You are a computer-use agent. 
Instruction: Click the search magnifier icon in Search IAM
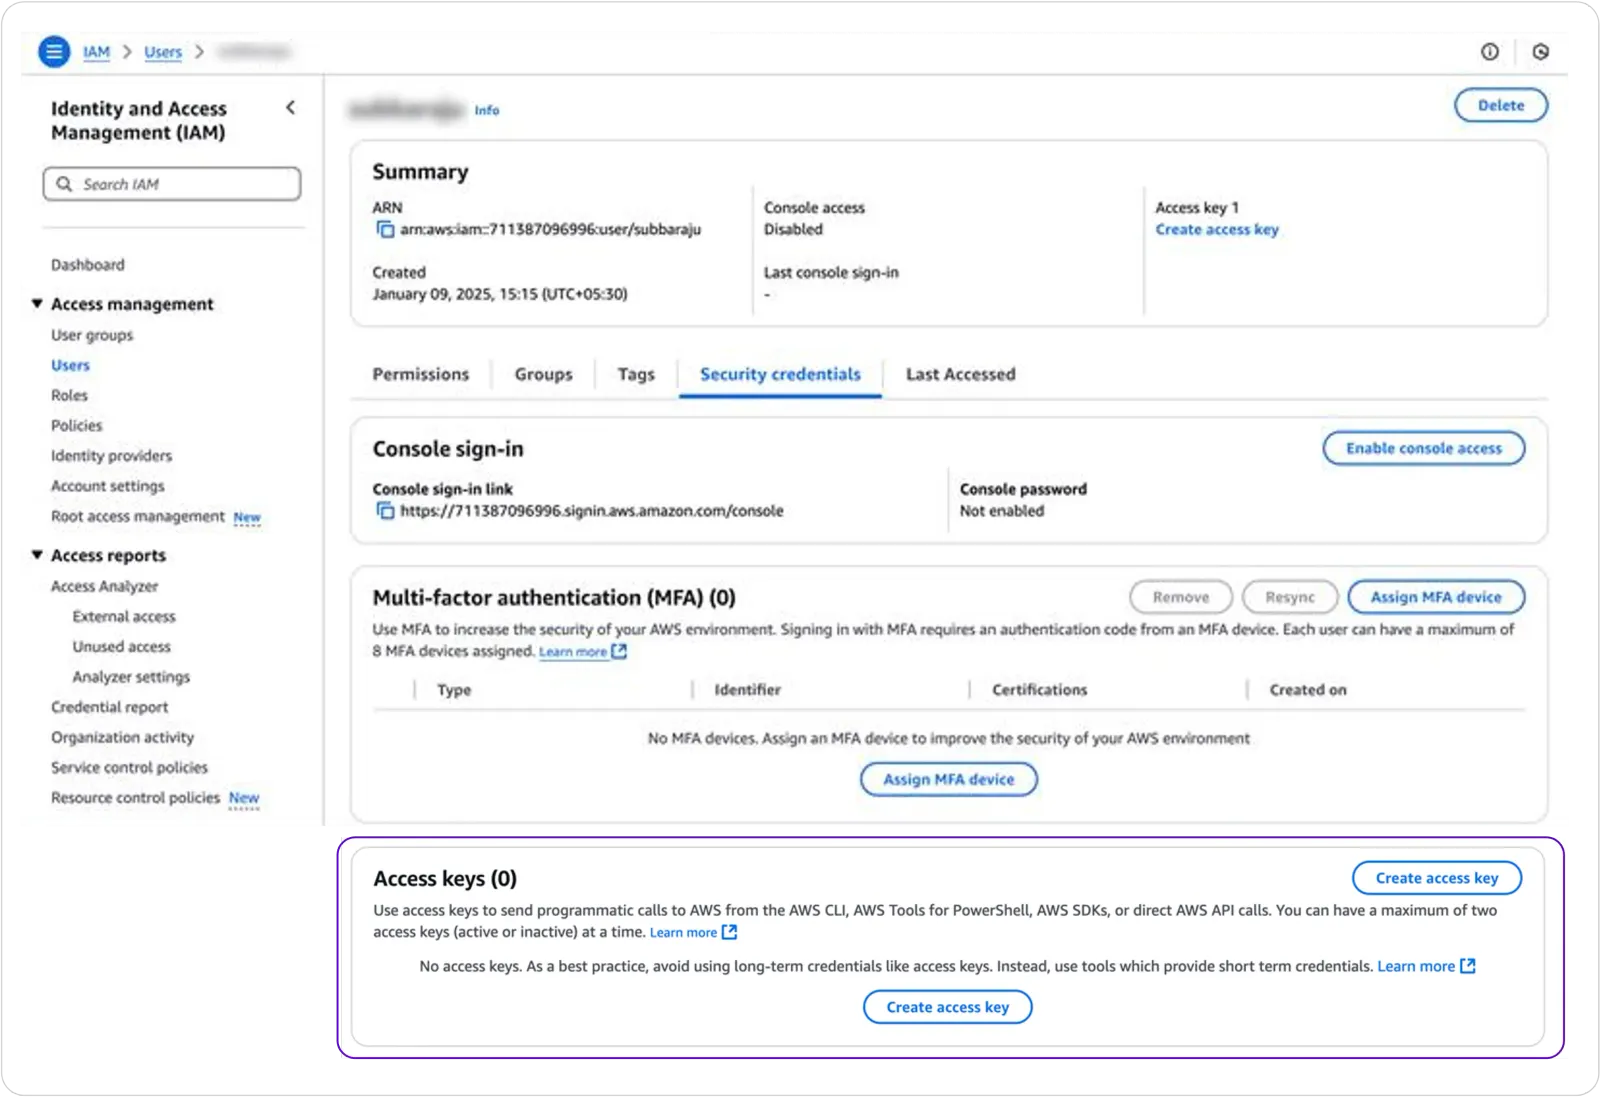pyautogui.click(x=65, y=184)
